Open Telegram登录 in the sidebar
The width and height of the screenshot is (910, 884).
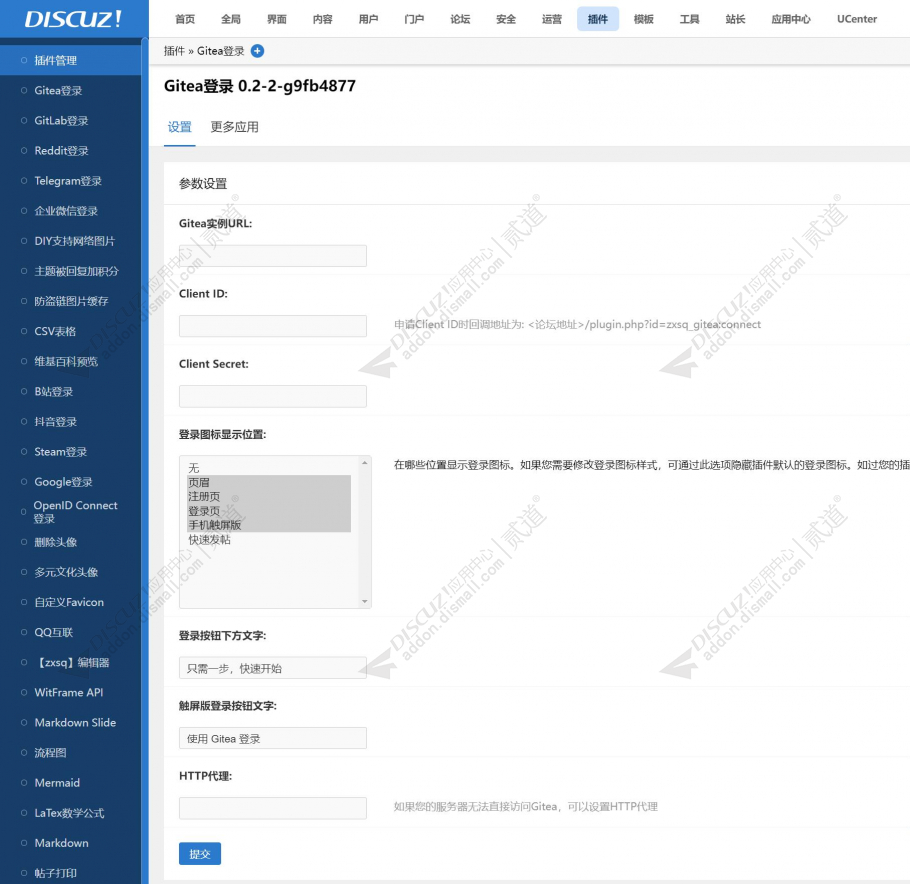coord(70,181)
